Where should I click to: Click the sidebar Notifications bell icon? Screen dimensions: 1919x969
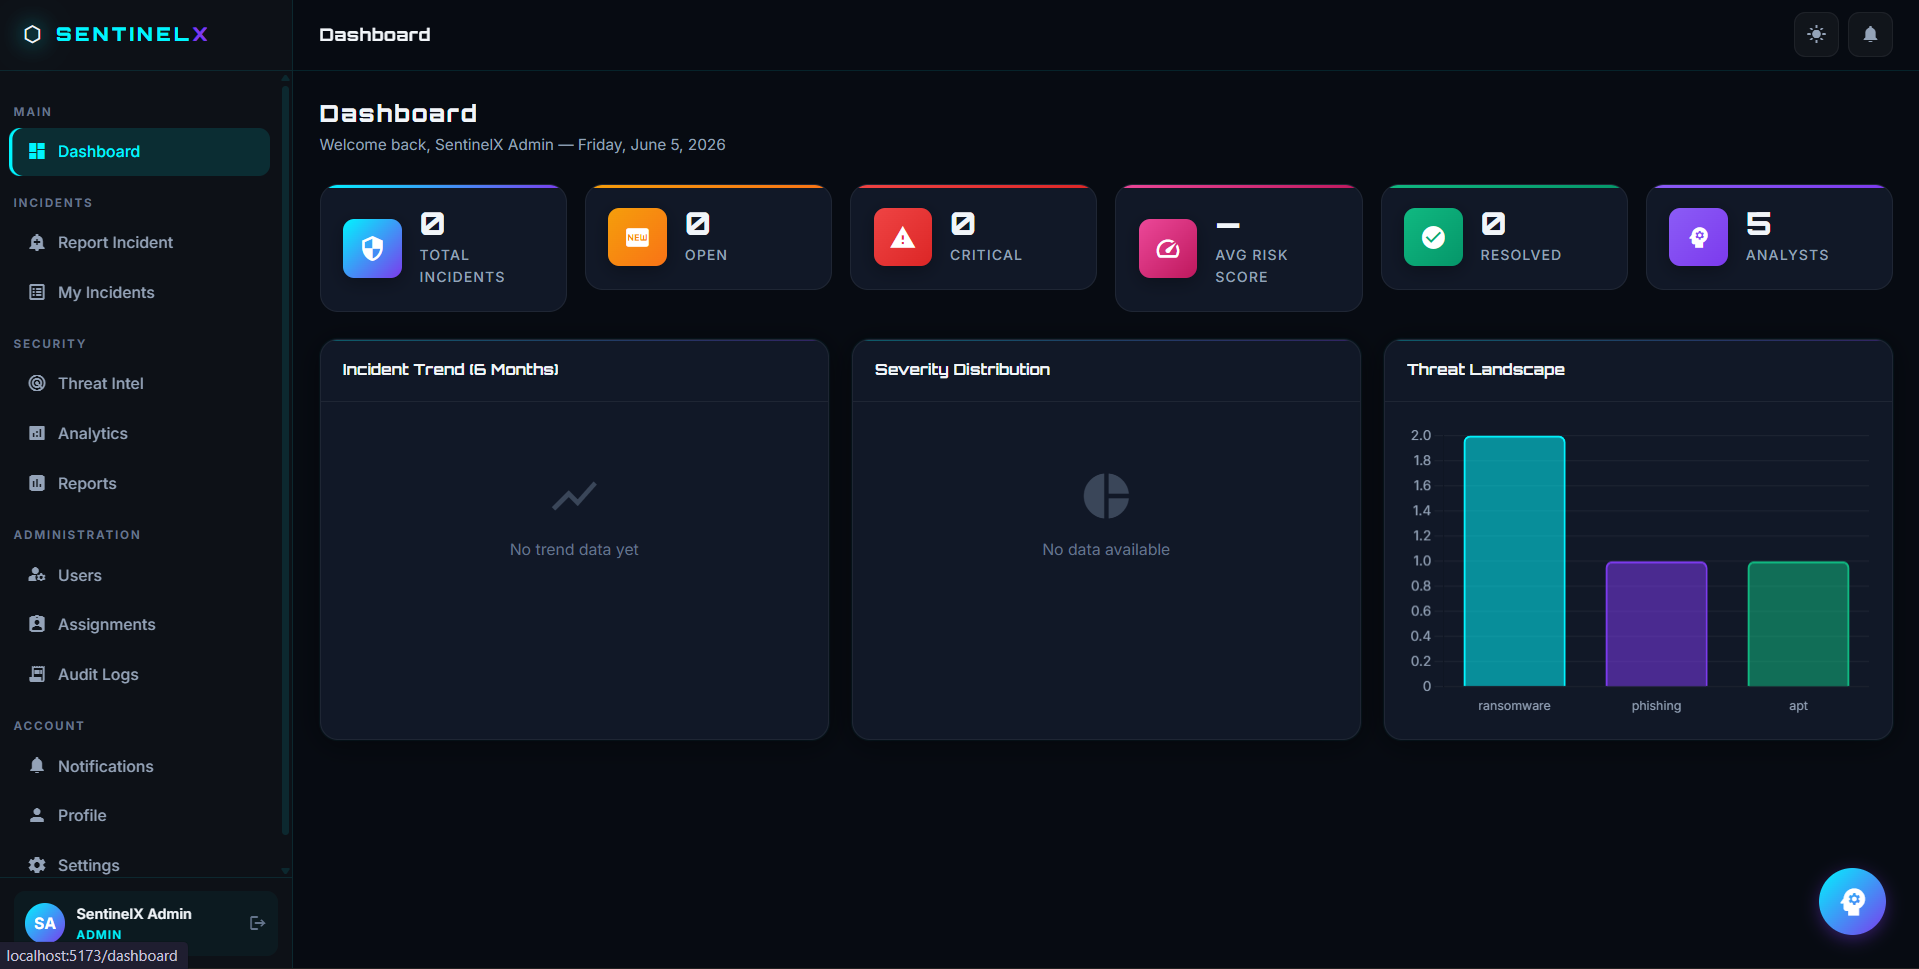pos(37,765)
